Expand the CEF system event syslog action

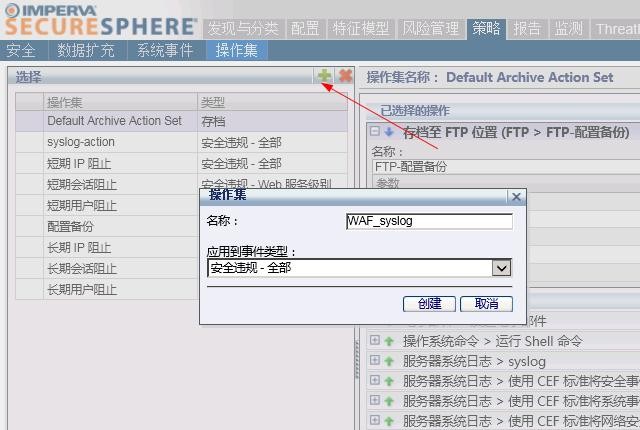coord(375,400)
